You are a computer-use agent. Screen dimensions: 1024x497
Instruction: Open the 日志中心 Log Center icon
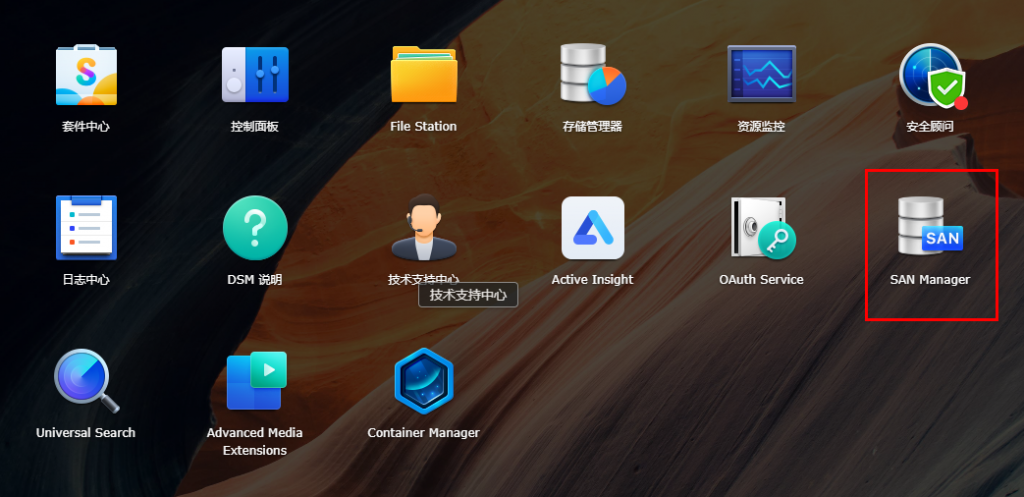tap(86, 227)
